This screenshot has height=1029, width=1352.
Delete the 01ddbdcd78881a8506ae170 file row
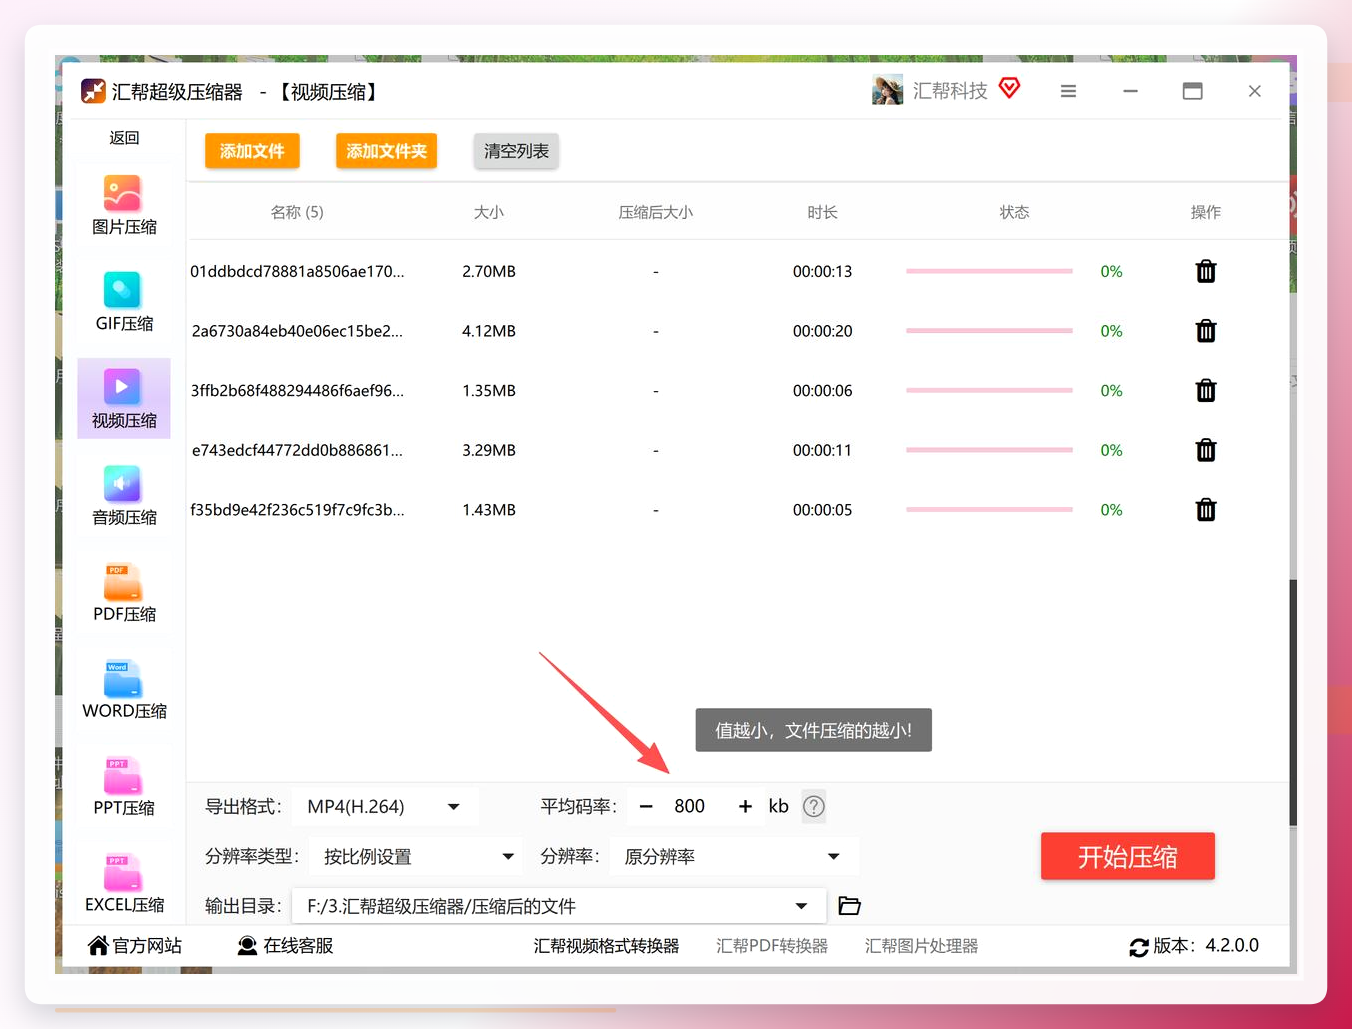tap(1206, 271)
